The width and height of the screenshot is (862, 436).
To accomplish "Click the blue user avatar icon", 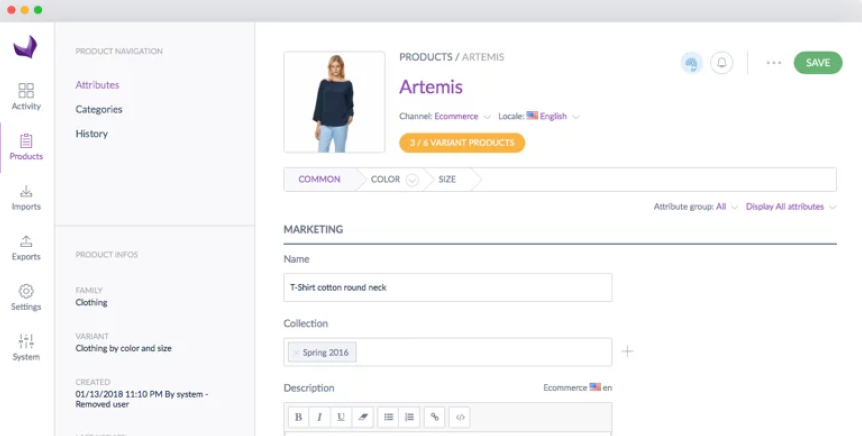I will tap(692, 63).
